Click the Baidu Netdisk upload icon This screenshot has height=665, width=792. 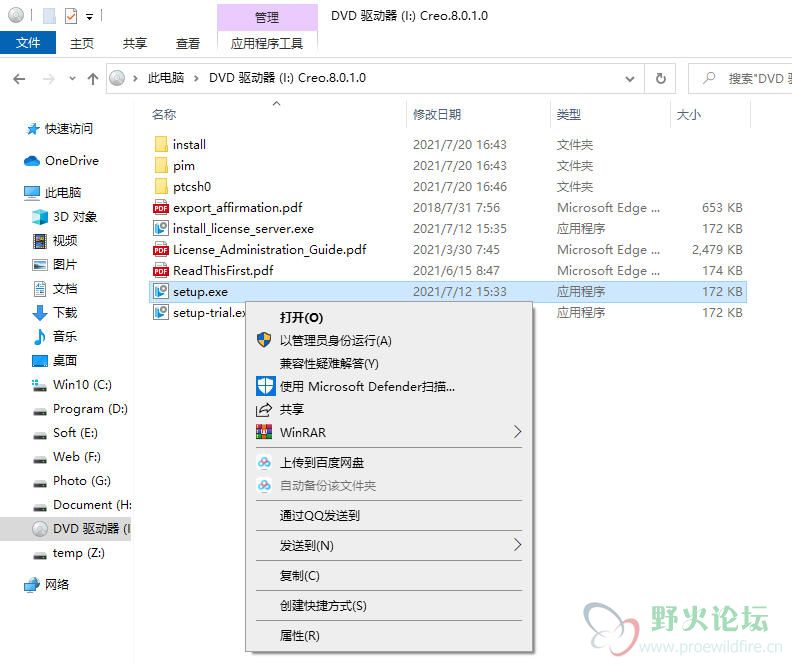tap(264, 462)
